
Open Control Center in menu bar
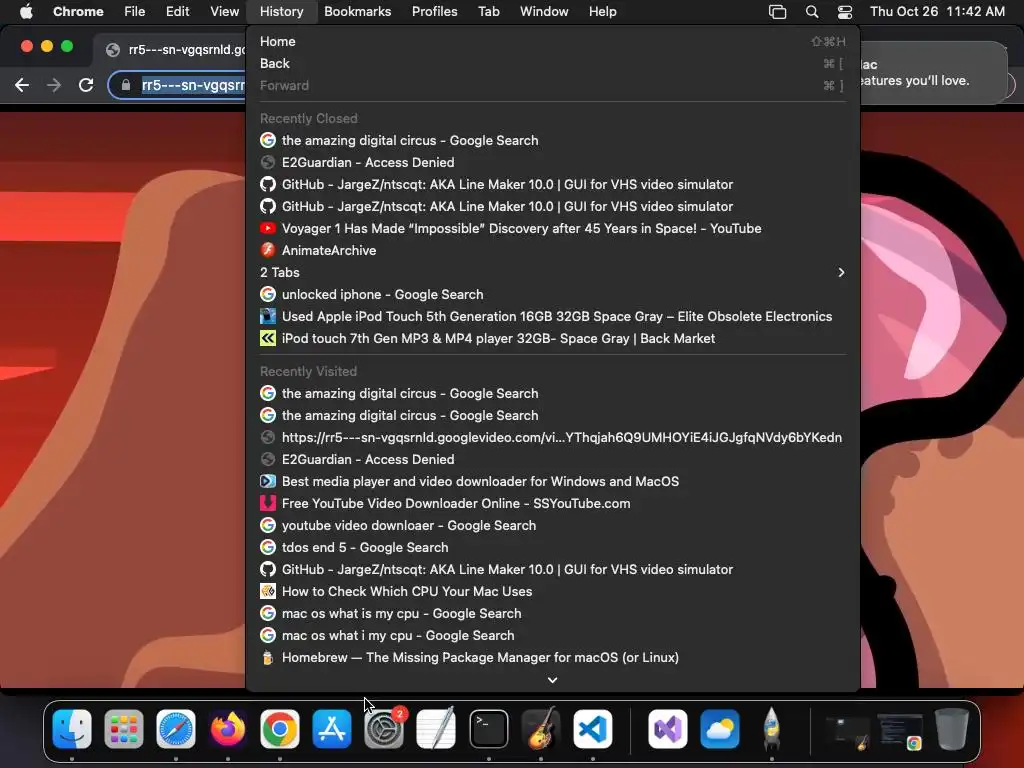tap(844, 11)
